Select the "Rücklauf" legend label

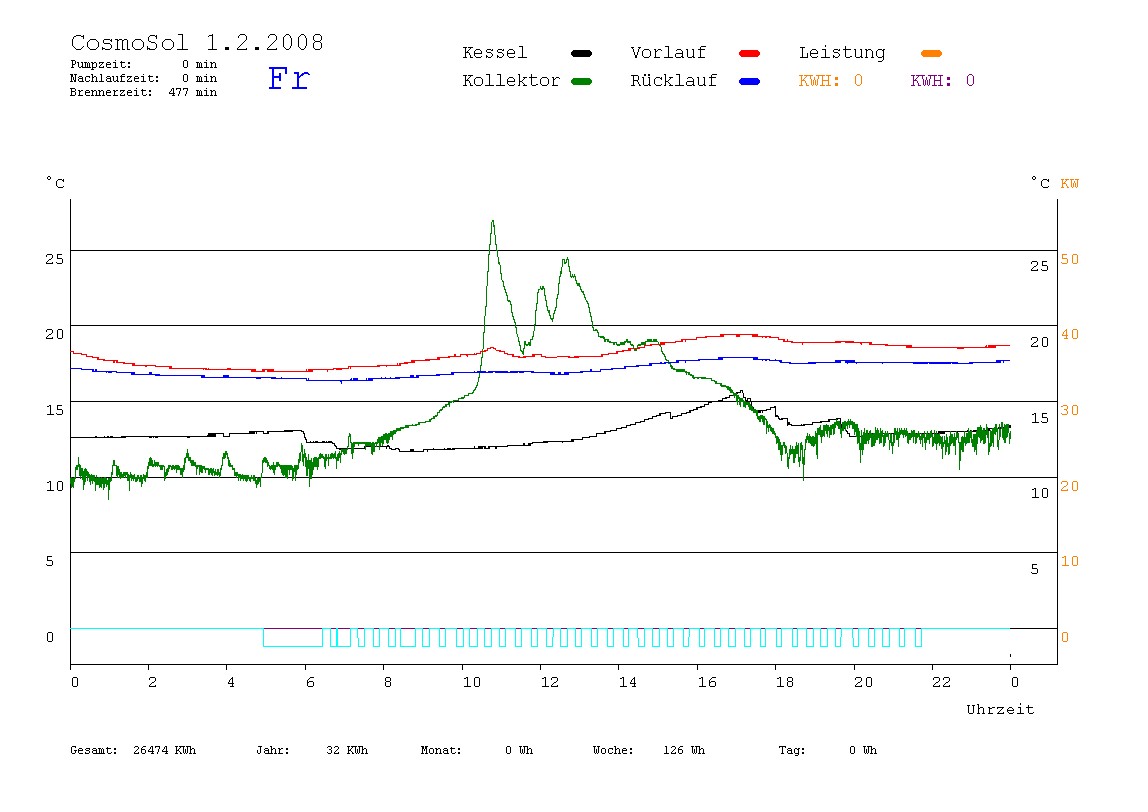tap(674, 81)
